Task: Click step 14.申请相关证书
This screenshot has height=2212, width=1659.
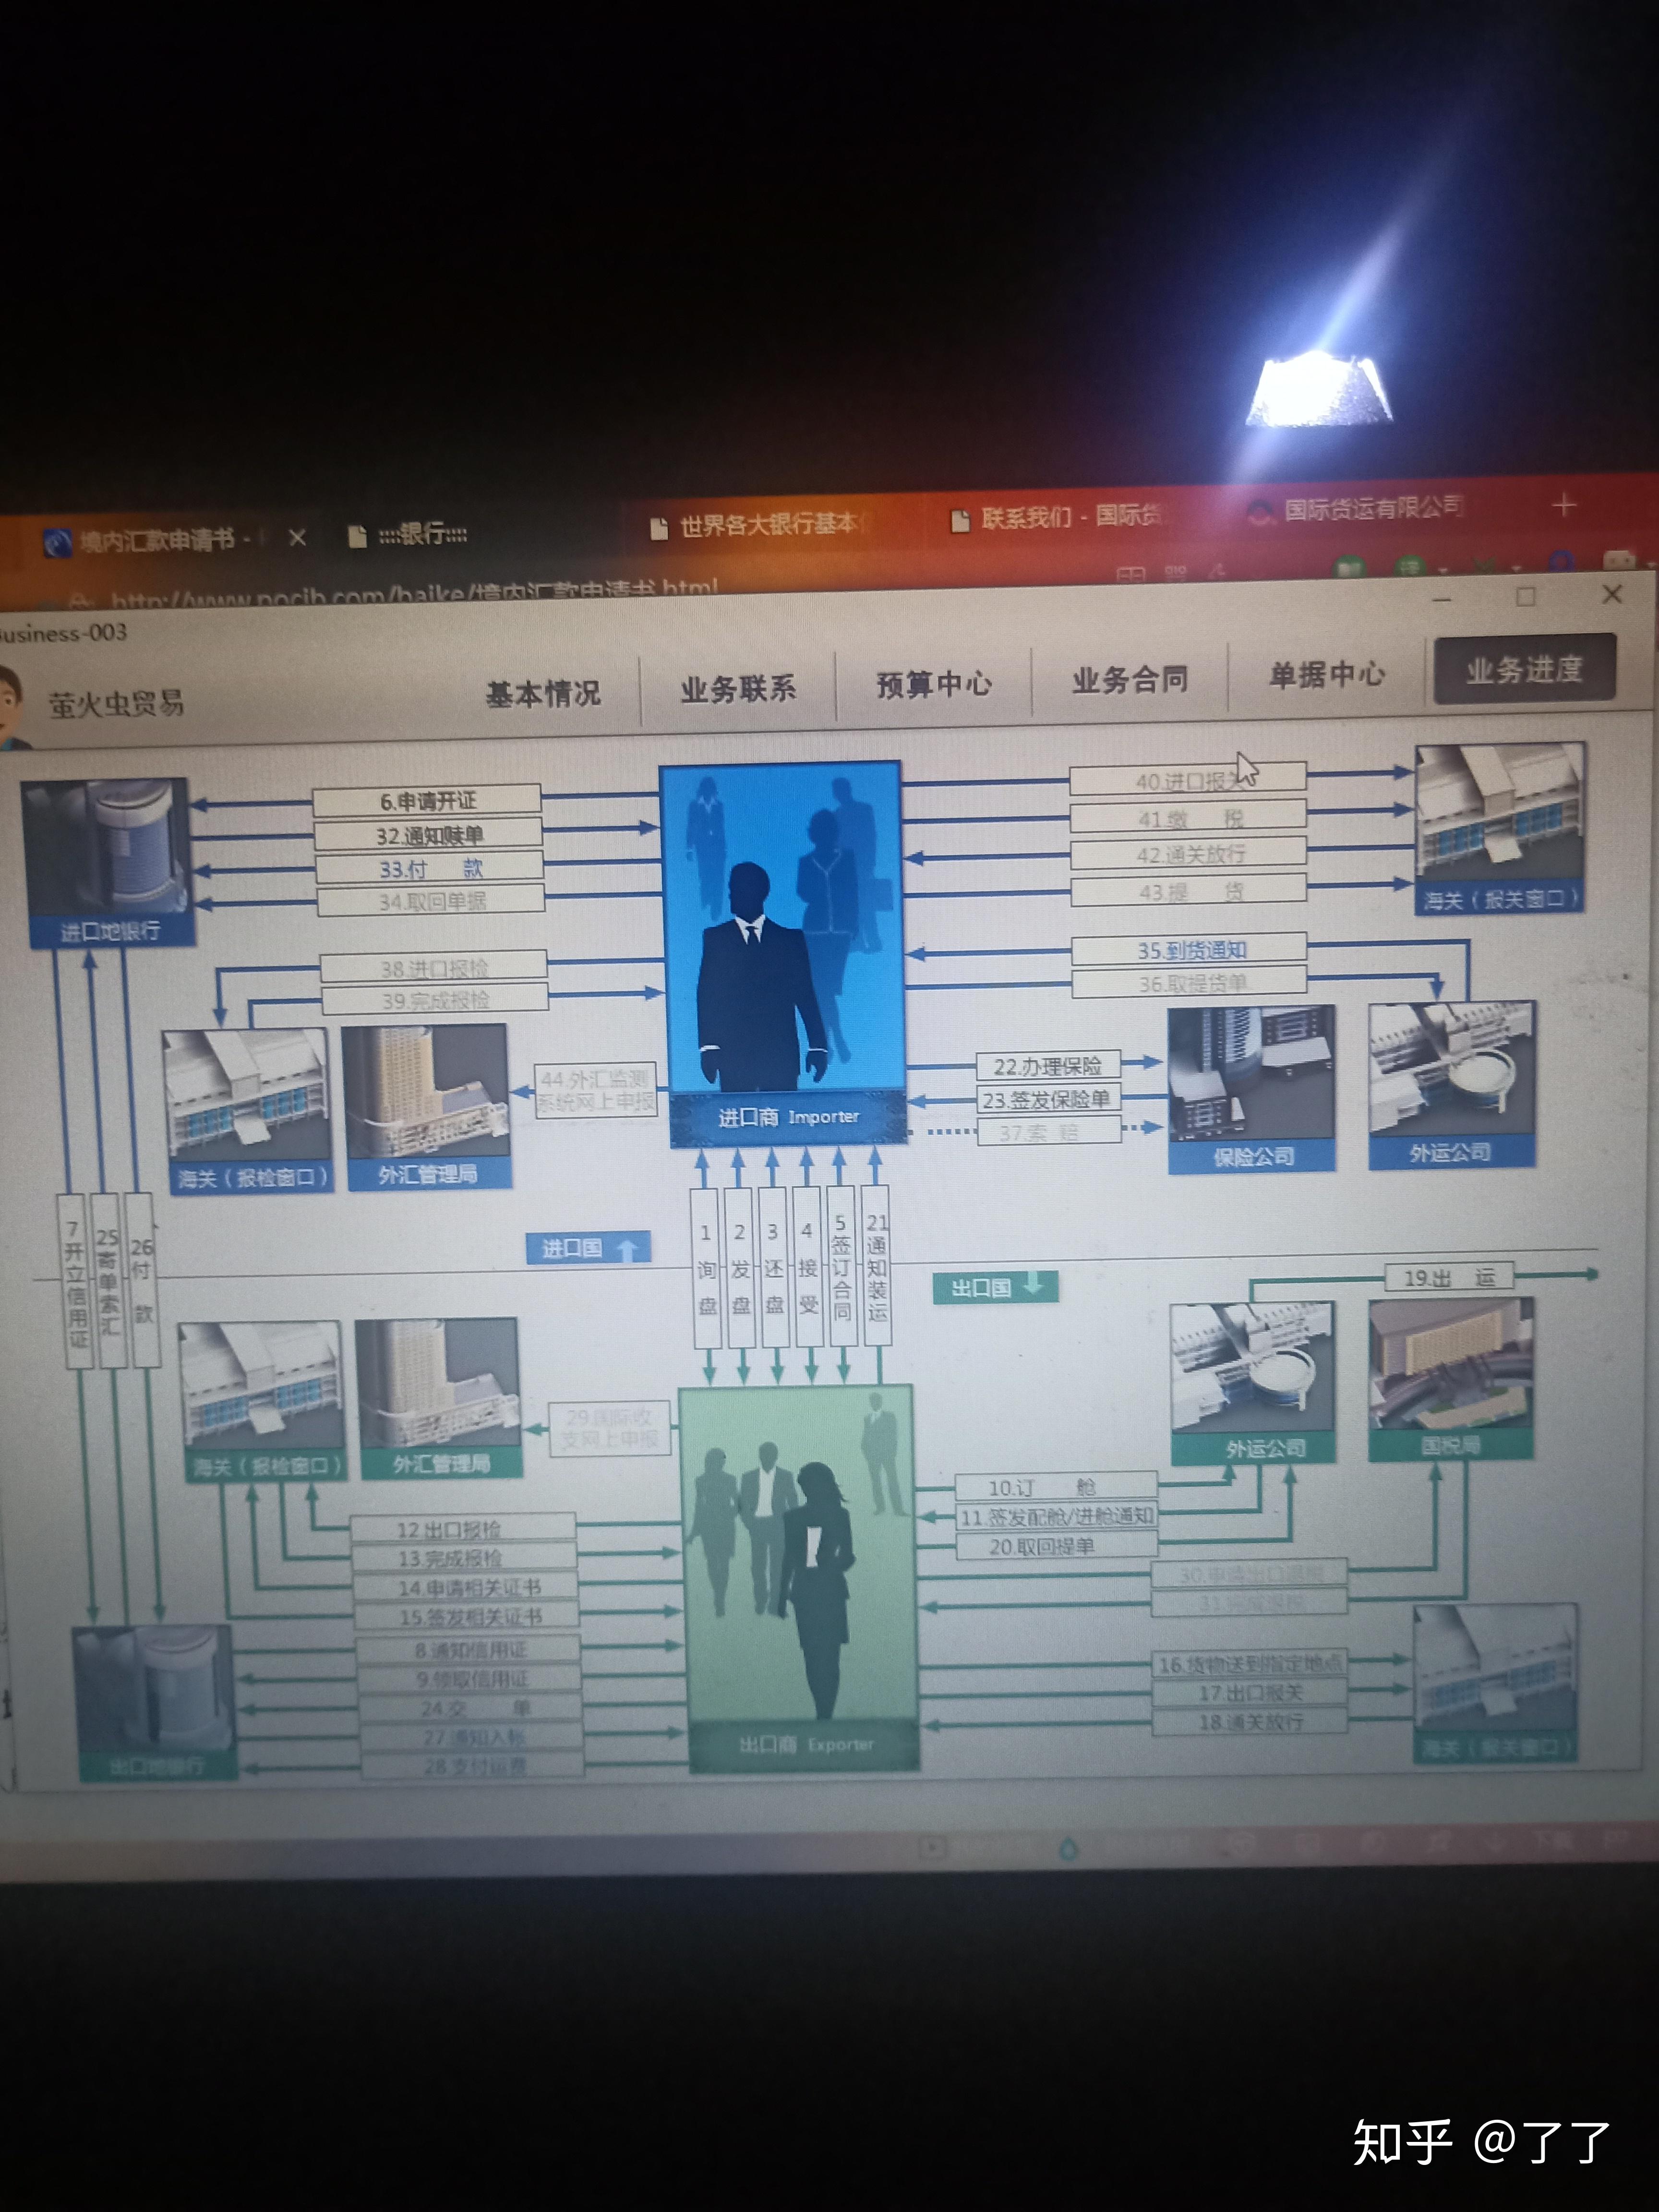Action: click(x=466, y=1587)
